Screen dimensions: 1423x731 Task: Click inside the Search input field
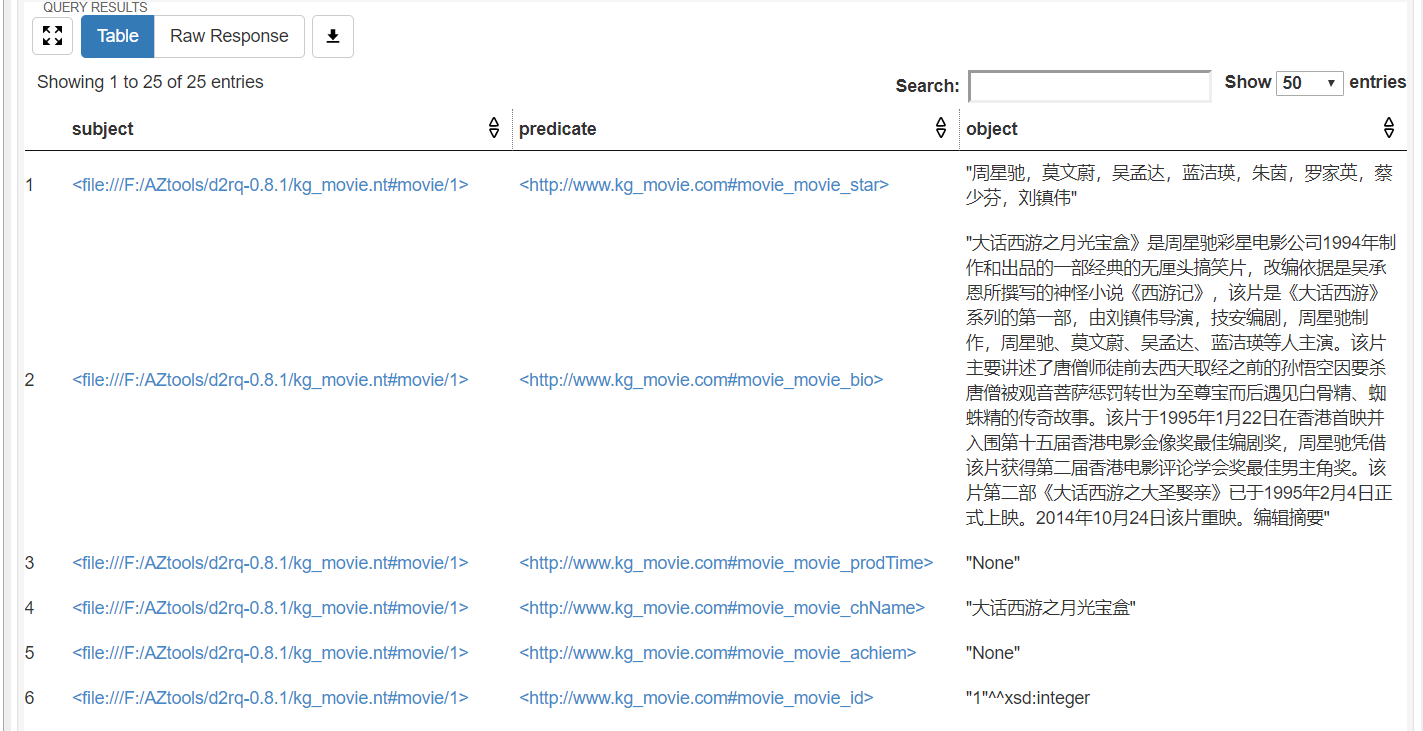click(x=1088, y=86)
